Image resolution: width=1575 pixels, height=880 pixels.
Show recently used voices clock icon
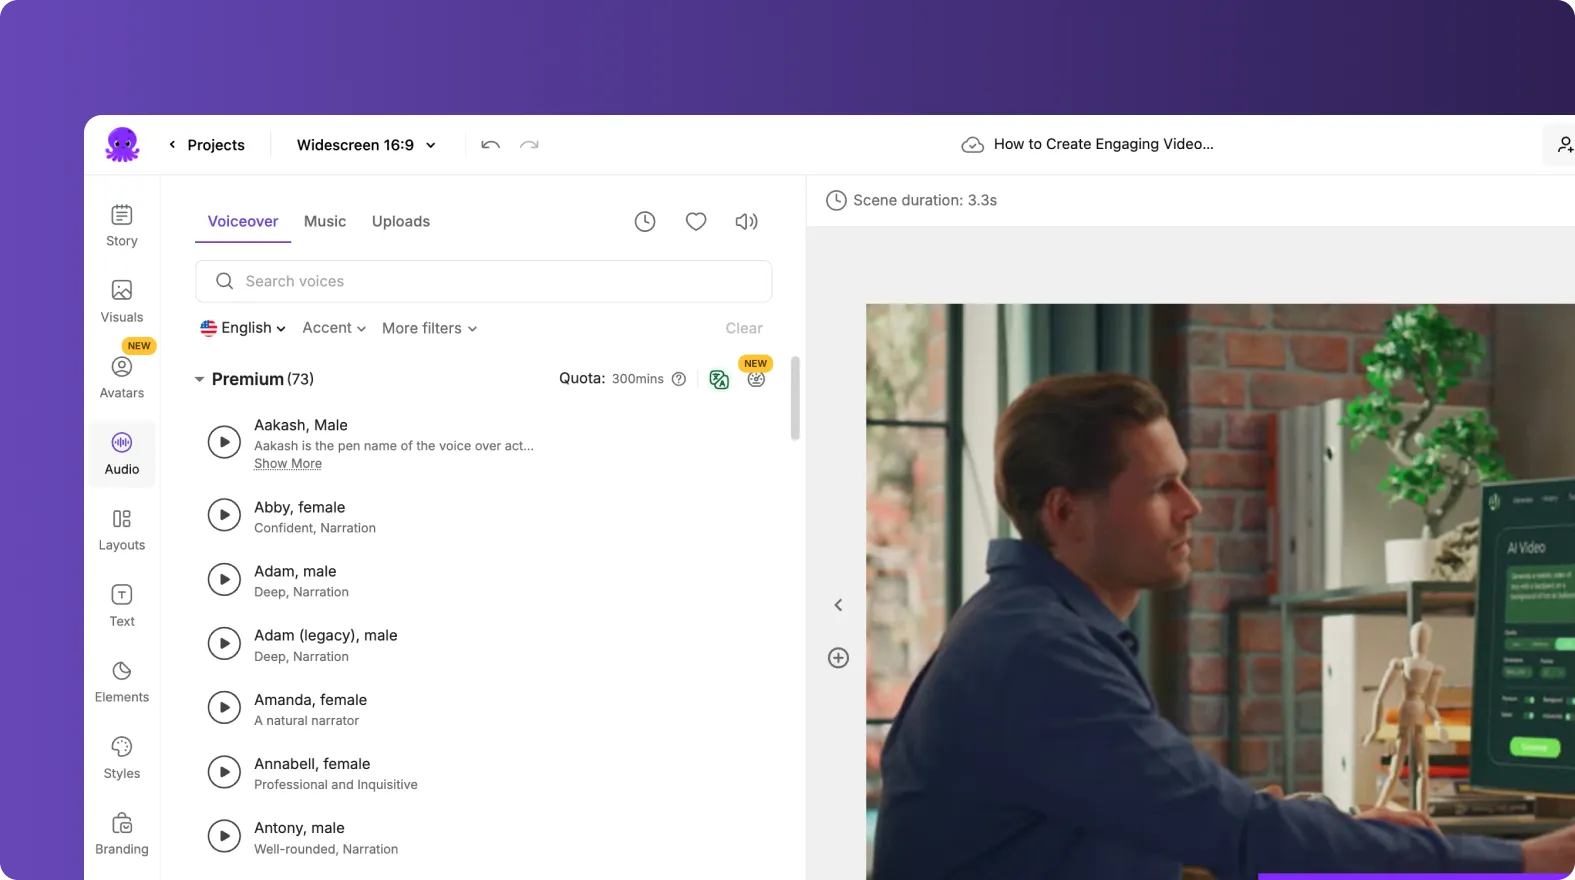tap(645, 222)
